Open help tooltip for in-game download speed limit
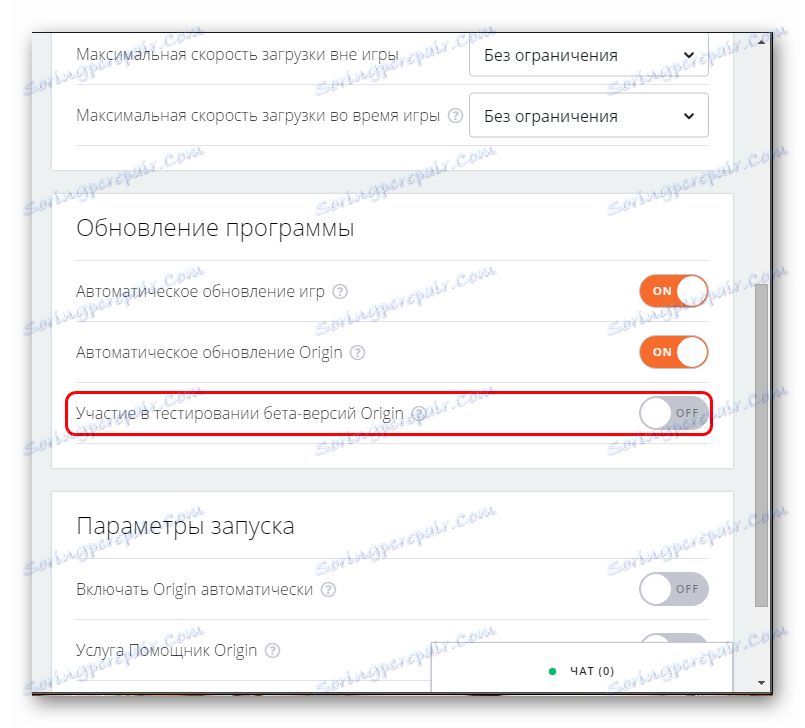Image resolution: width=805 pixels, height=728 pixels. click(x=455, y=116)
